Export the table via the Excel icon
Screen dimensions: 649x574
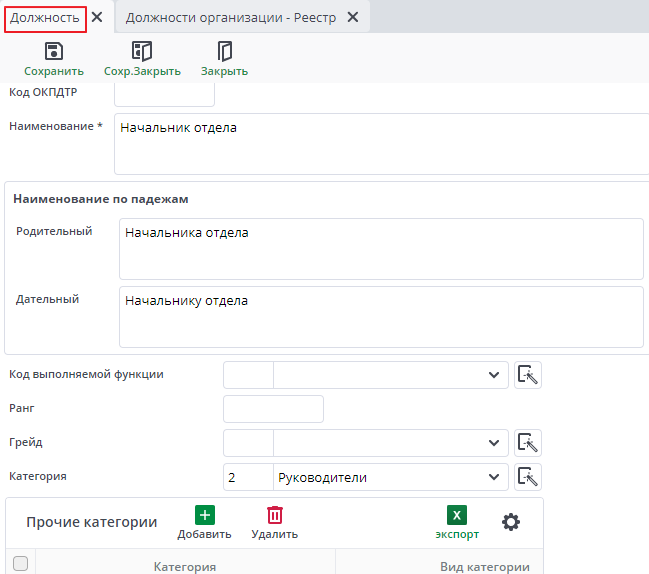point(456,516)
